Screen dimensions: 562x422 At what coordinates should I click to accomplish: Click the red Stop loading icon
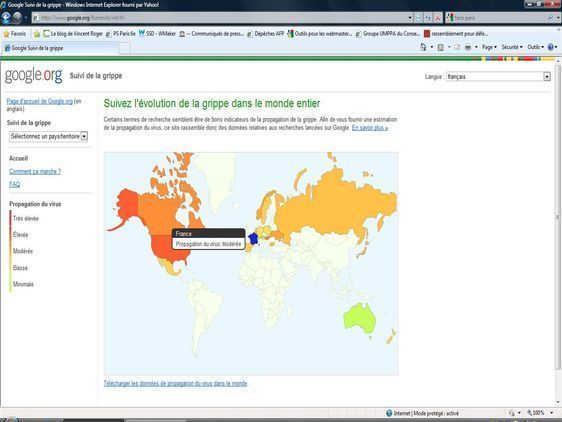438,18
